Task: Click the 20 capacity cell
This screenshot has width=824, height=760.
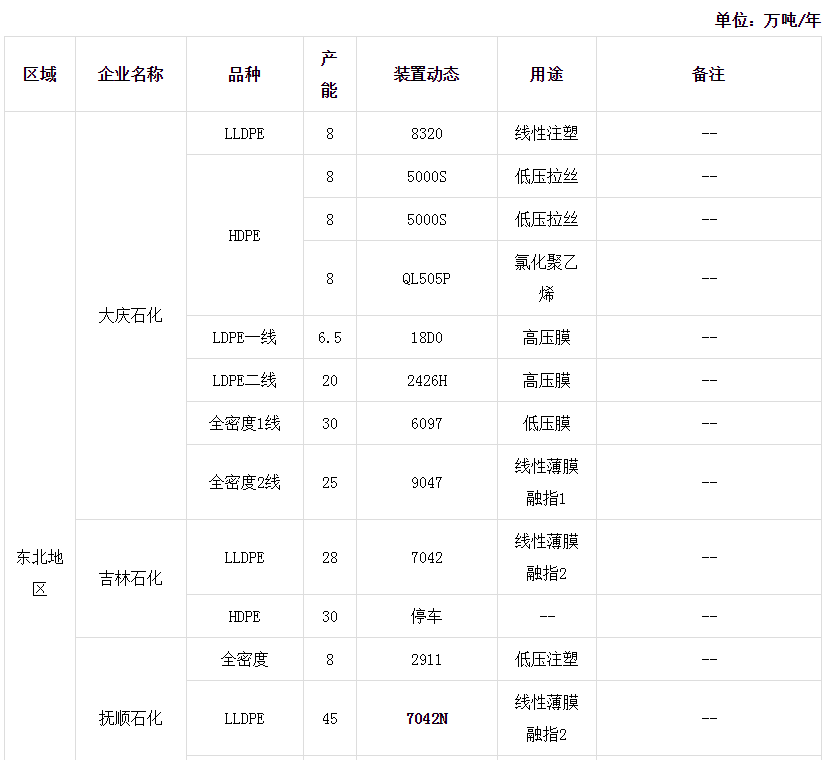Action: coord(329,381)
